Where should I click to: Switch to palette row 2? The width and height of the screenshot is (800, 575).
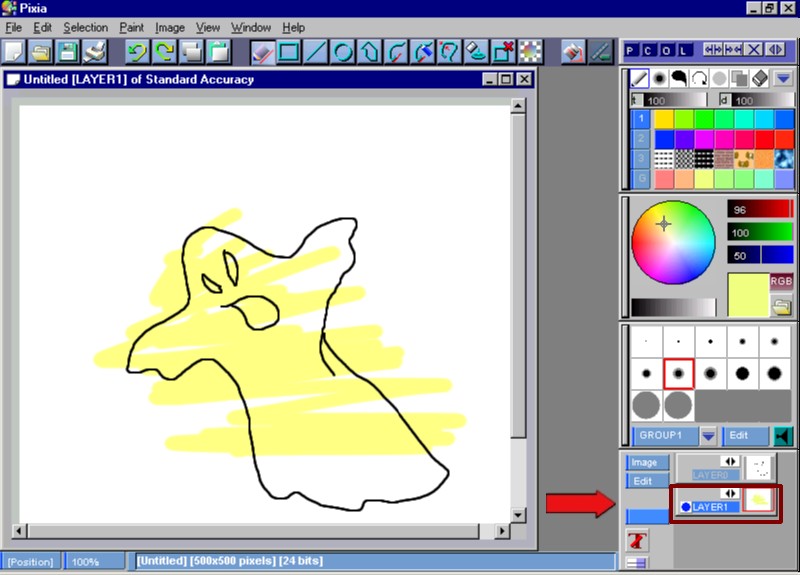(640, 139)
